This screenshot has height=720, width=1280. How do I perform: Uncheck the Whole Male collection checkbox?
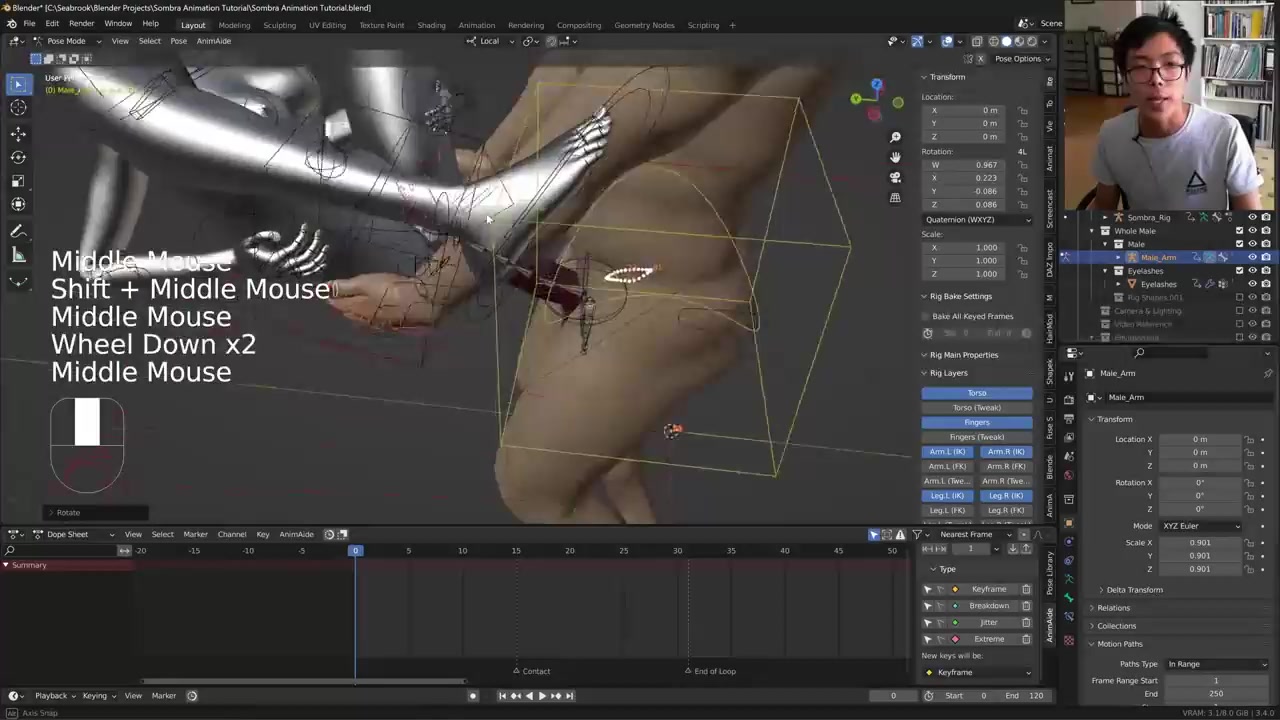coord(1239,231)
